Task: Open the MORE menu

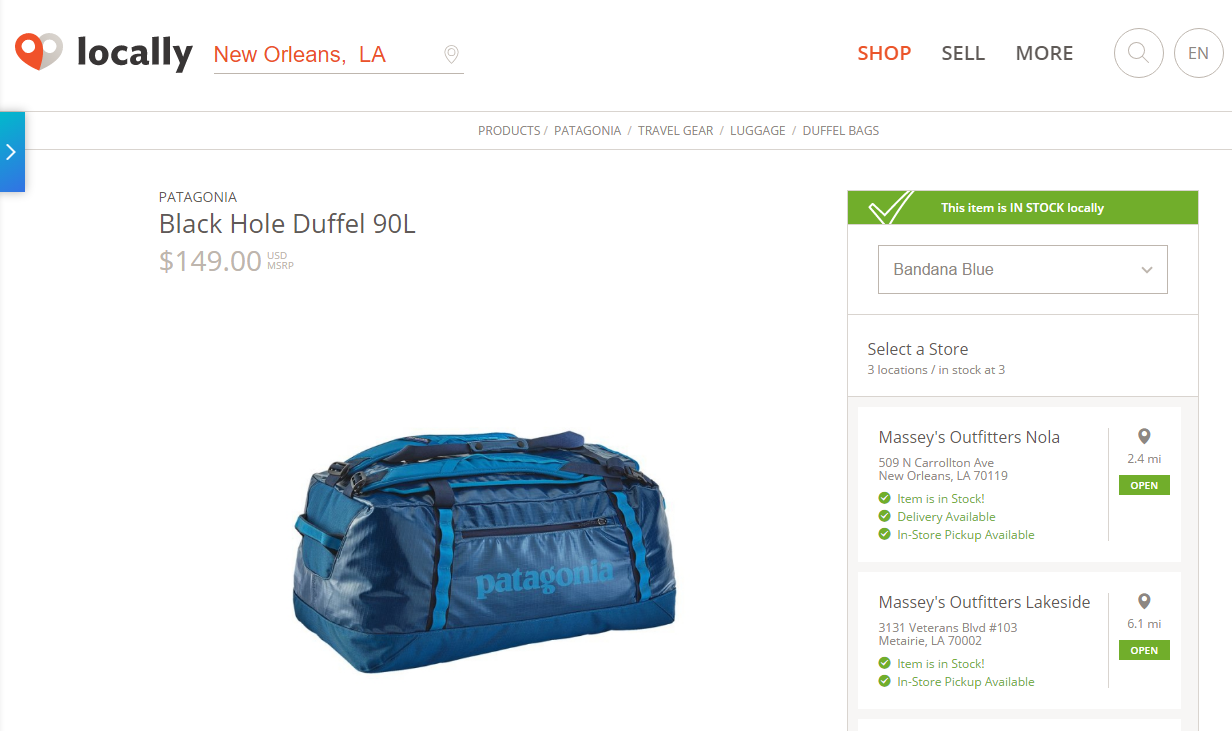Action: pyautogui.click(x=1044, y=53)
